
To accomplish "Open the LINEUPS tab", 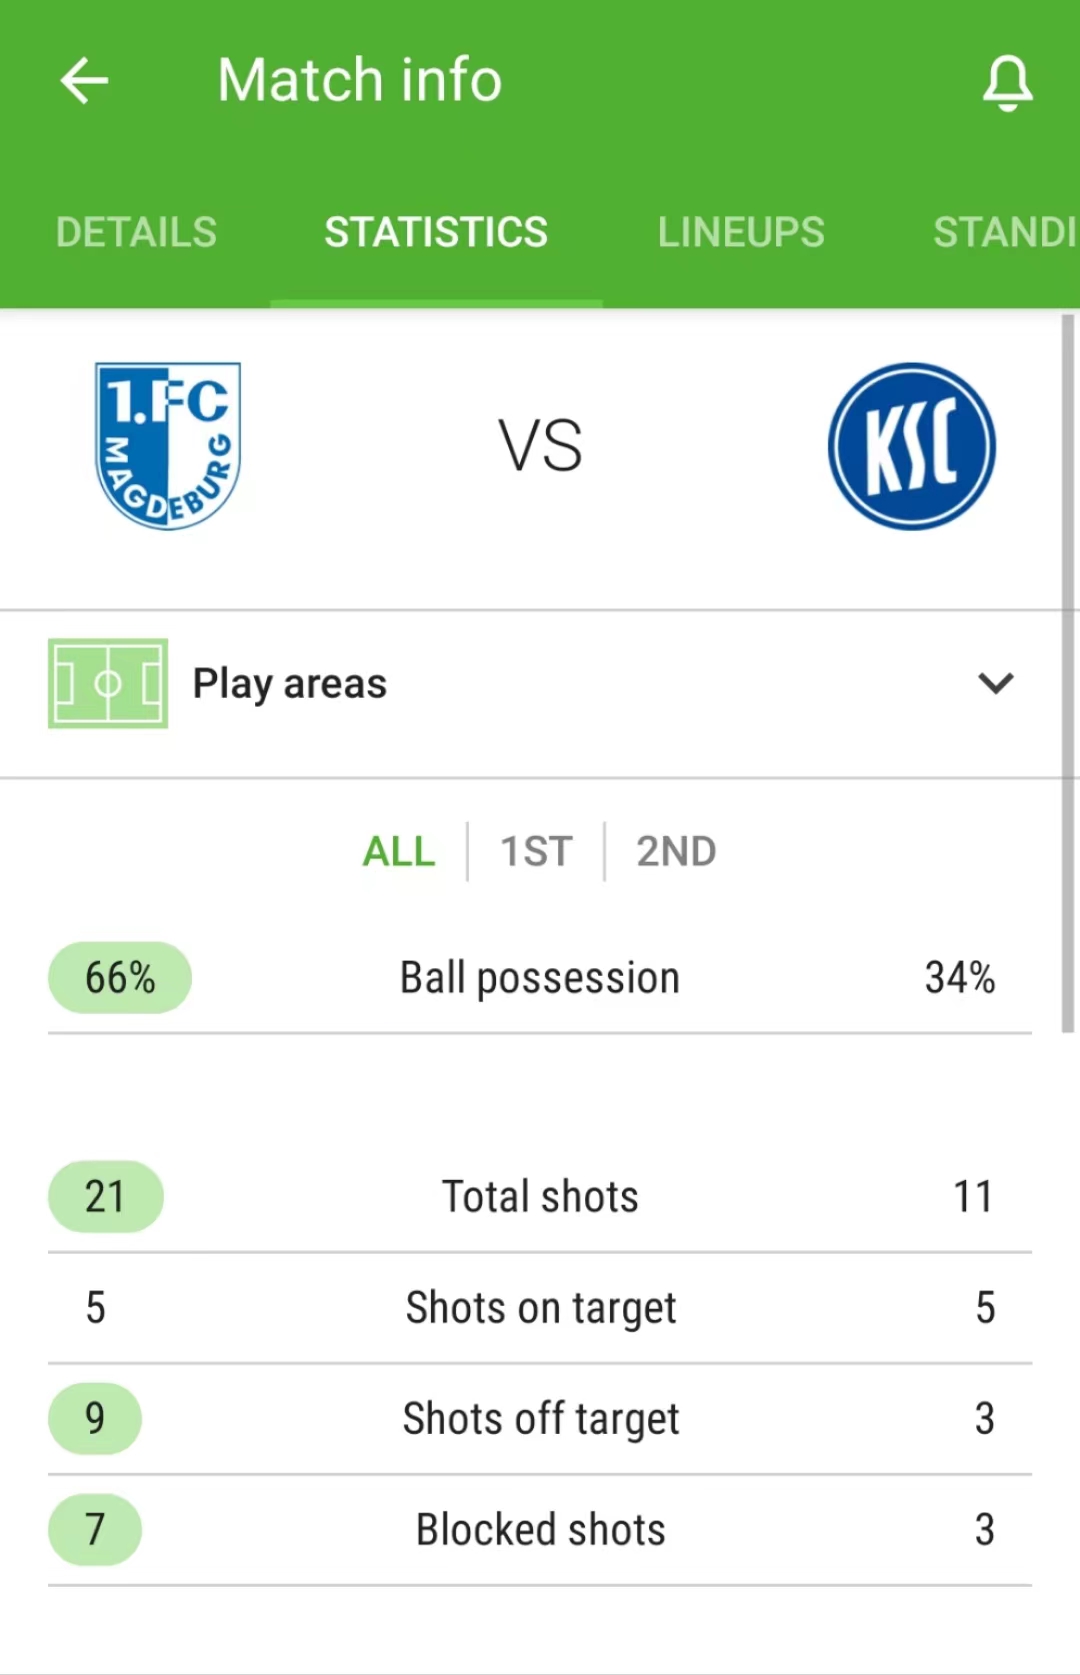I will coord(741,232).
